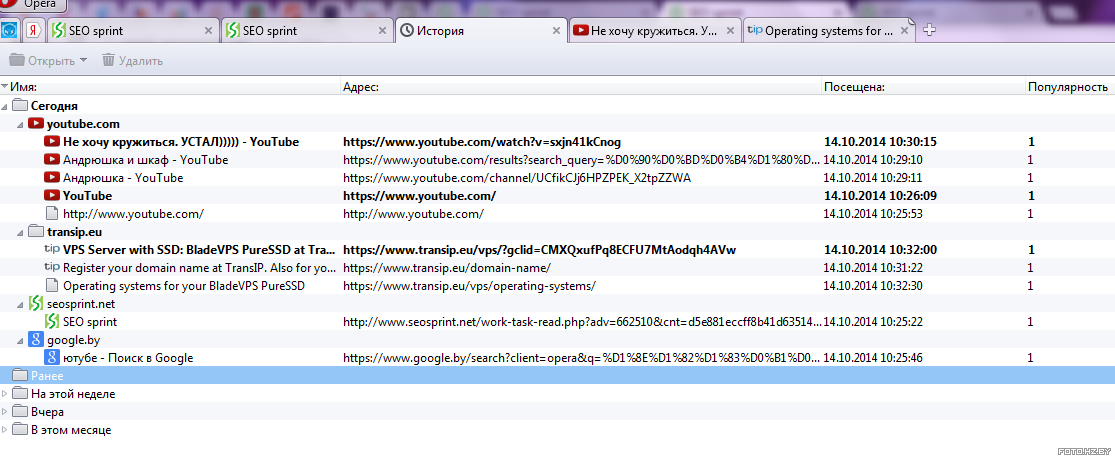The width and height of the screenshot is (1115, 459).
Task: Open the Opera main menu button
Action: [34, 4]
